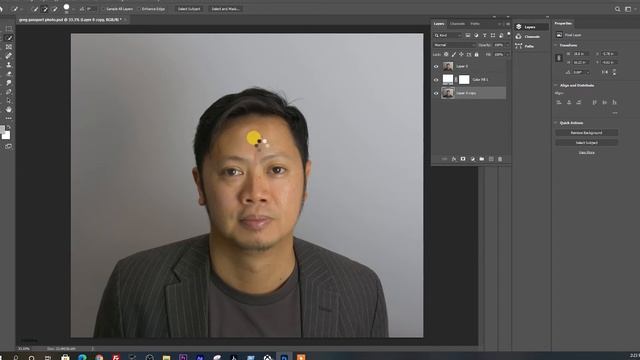Toggle lock image pixels brush icon
The image size is (640, 360).
click(453, 54)
